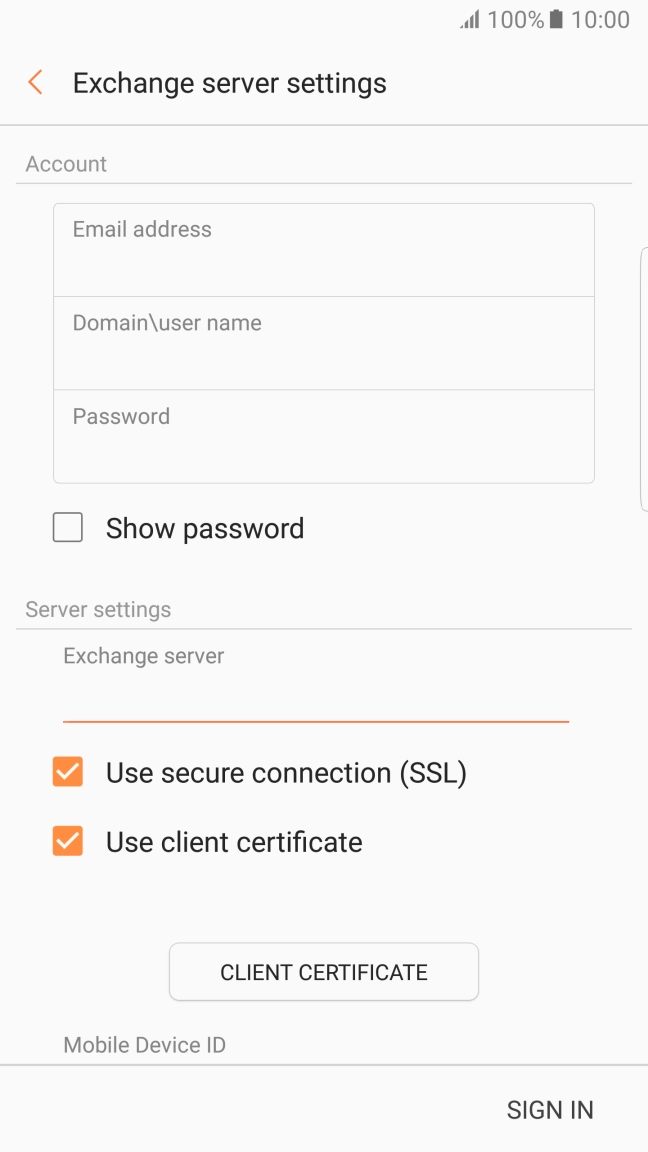Click the Email address input field
Image resolution: width=648 pixels, height=1152 pixels.
click(x=324, y=248)
